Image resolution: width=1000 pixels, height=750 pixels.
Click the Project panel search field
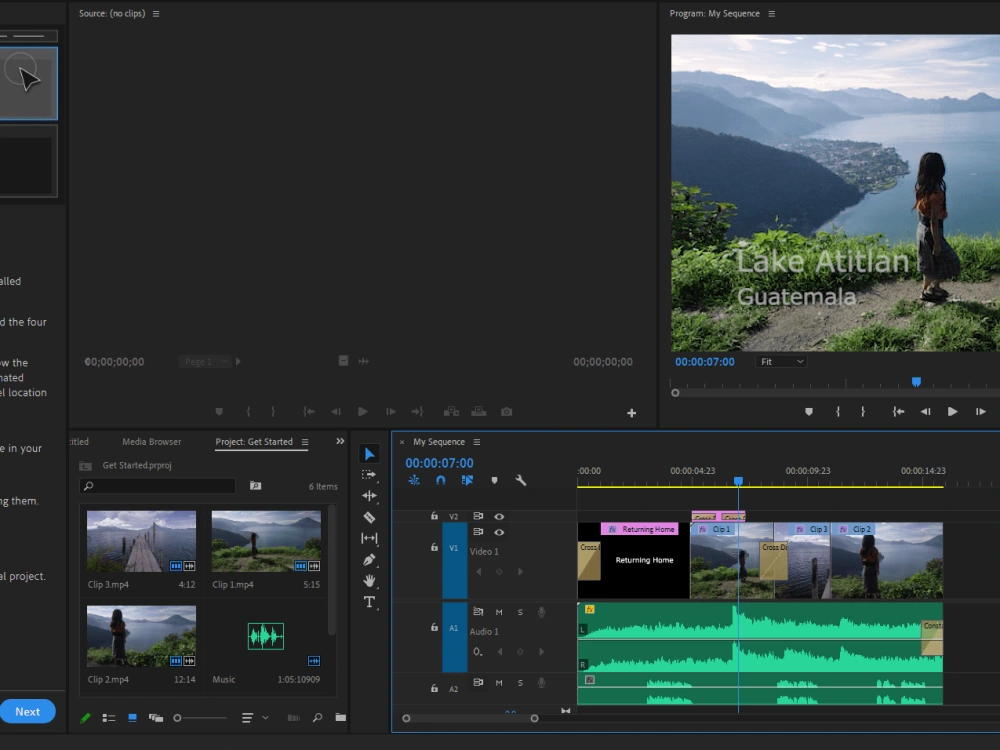coord(158,486)
